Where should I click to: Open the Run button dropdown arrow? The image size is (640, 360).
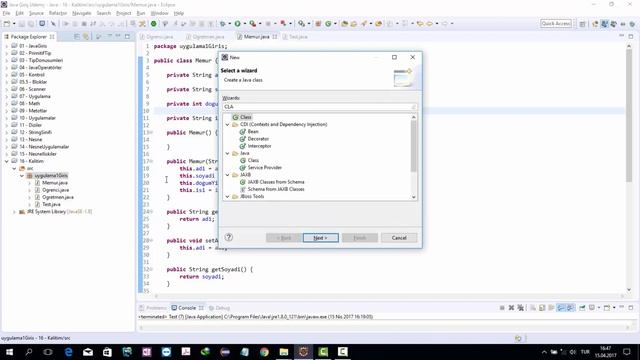coord(244,24)
